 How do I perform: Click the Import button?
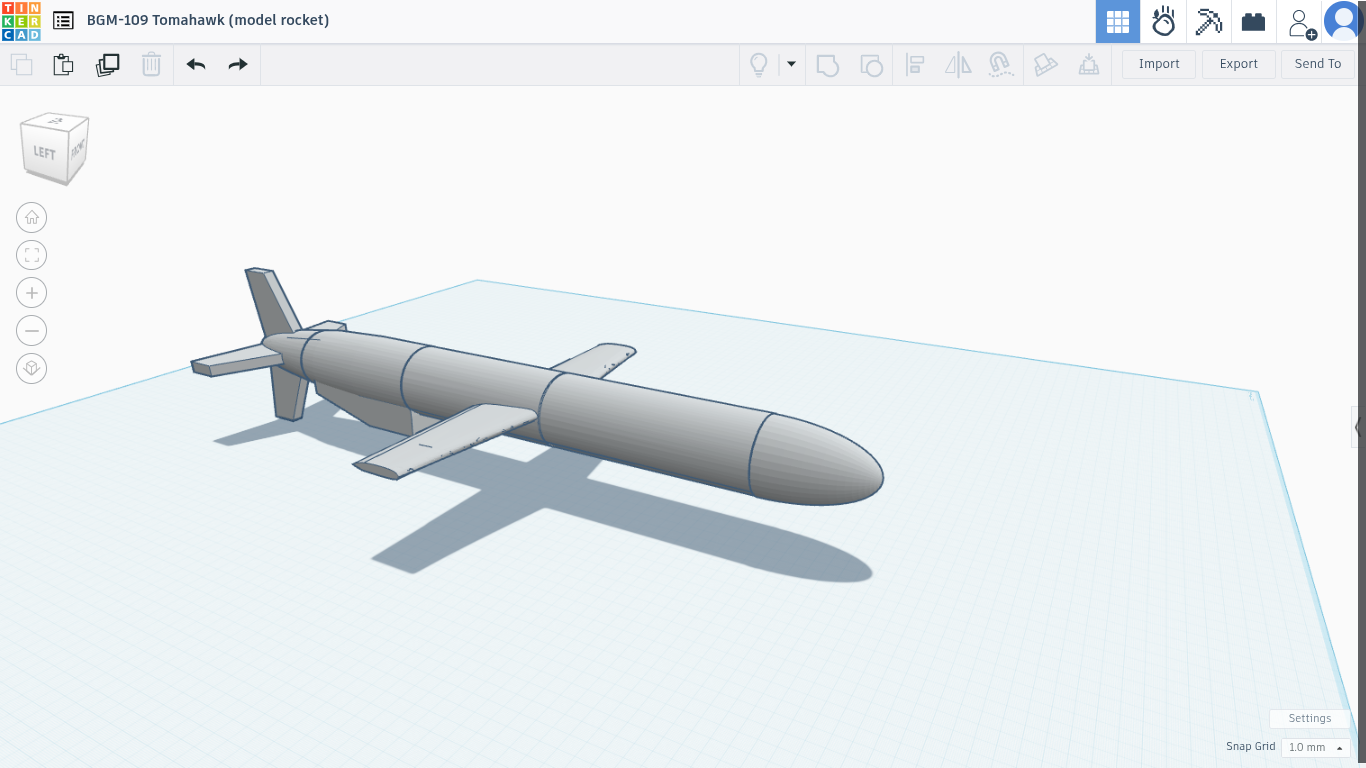(1159, 64)
